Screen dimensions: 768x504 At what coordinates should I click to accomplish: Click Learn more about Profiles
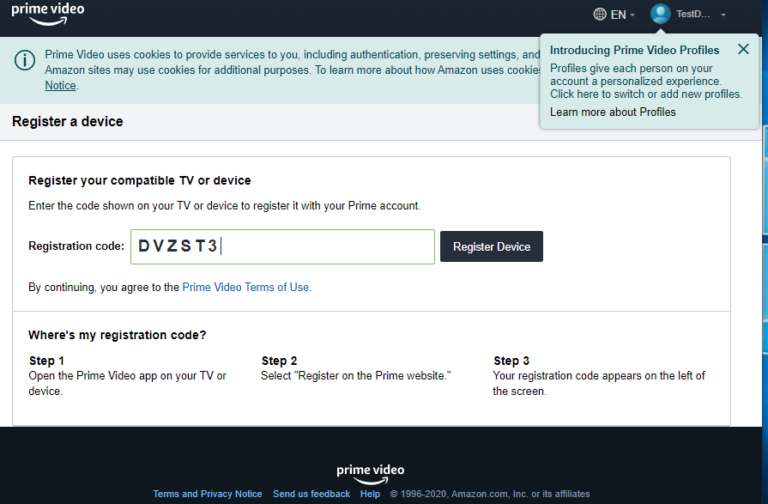613,112
